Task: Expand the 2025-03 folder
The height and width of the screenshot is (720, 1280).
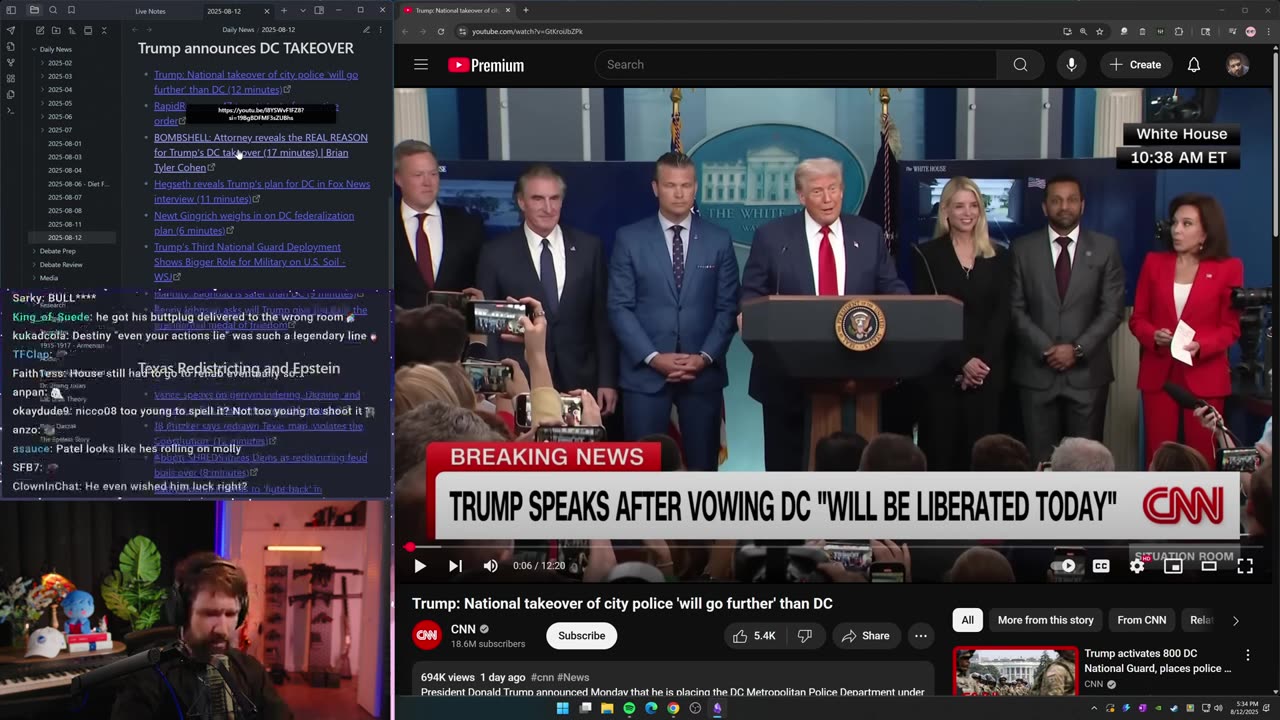Action: point(60,76)
